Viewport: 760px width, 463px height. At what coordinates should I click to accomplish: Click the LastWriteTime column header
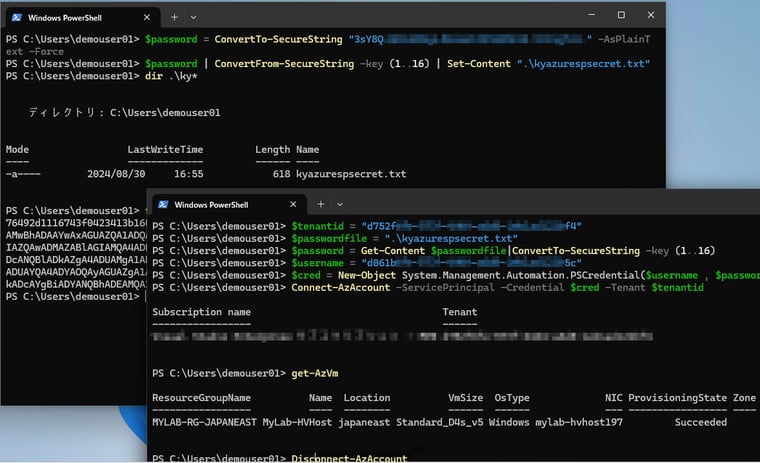pyautogui.click(x=165, y=149)
